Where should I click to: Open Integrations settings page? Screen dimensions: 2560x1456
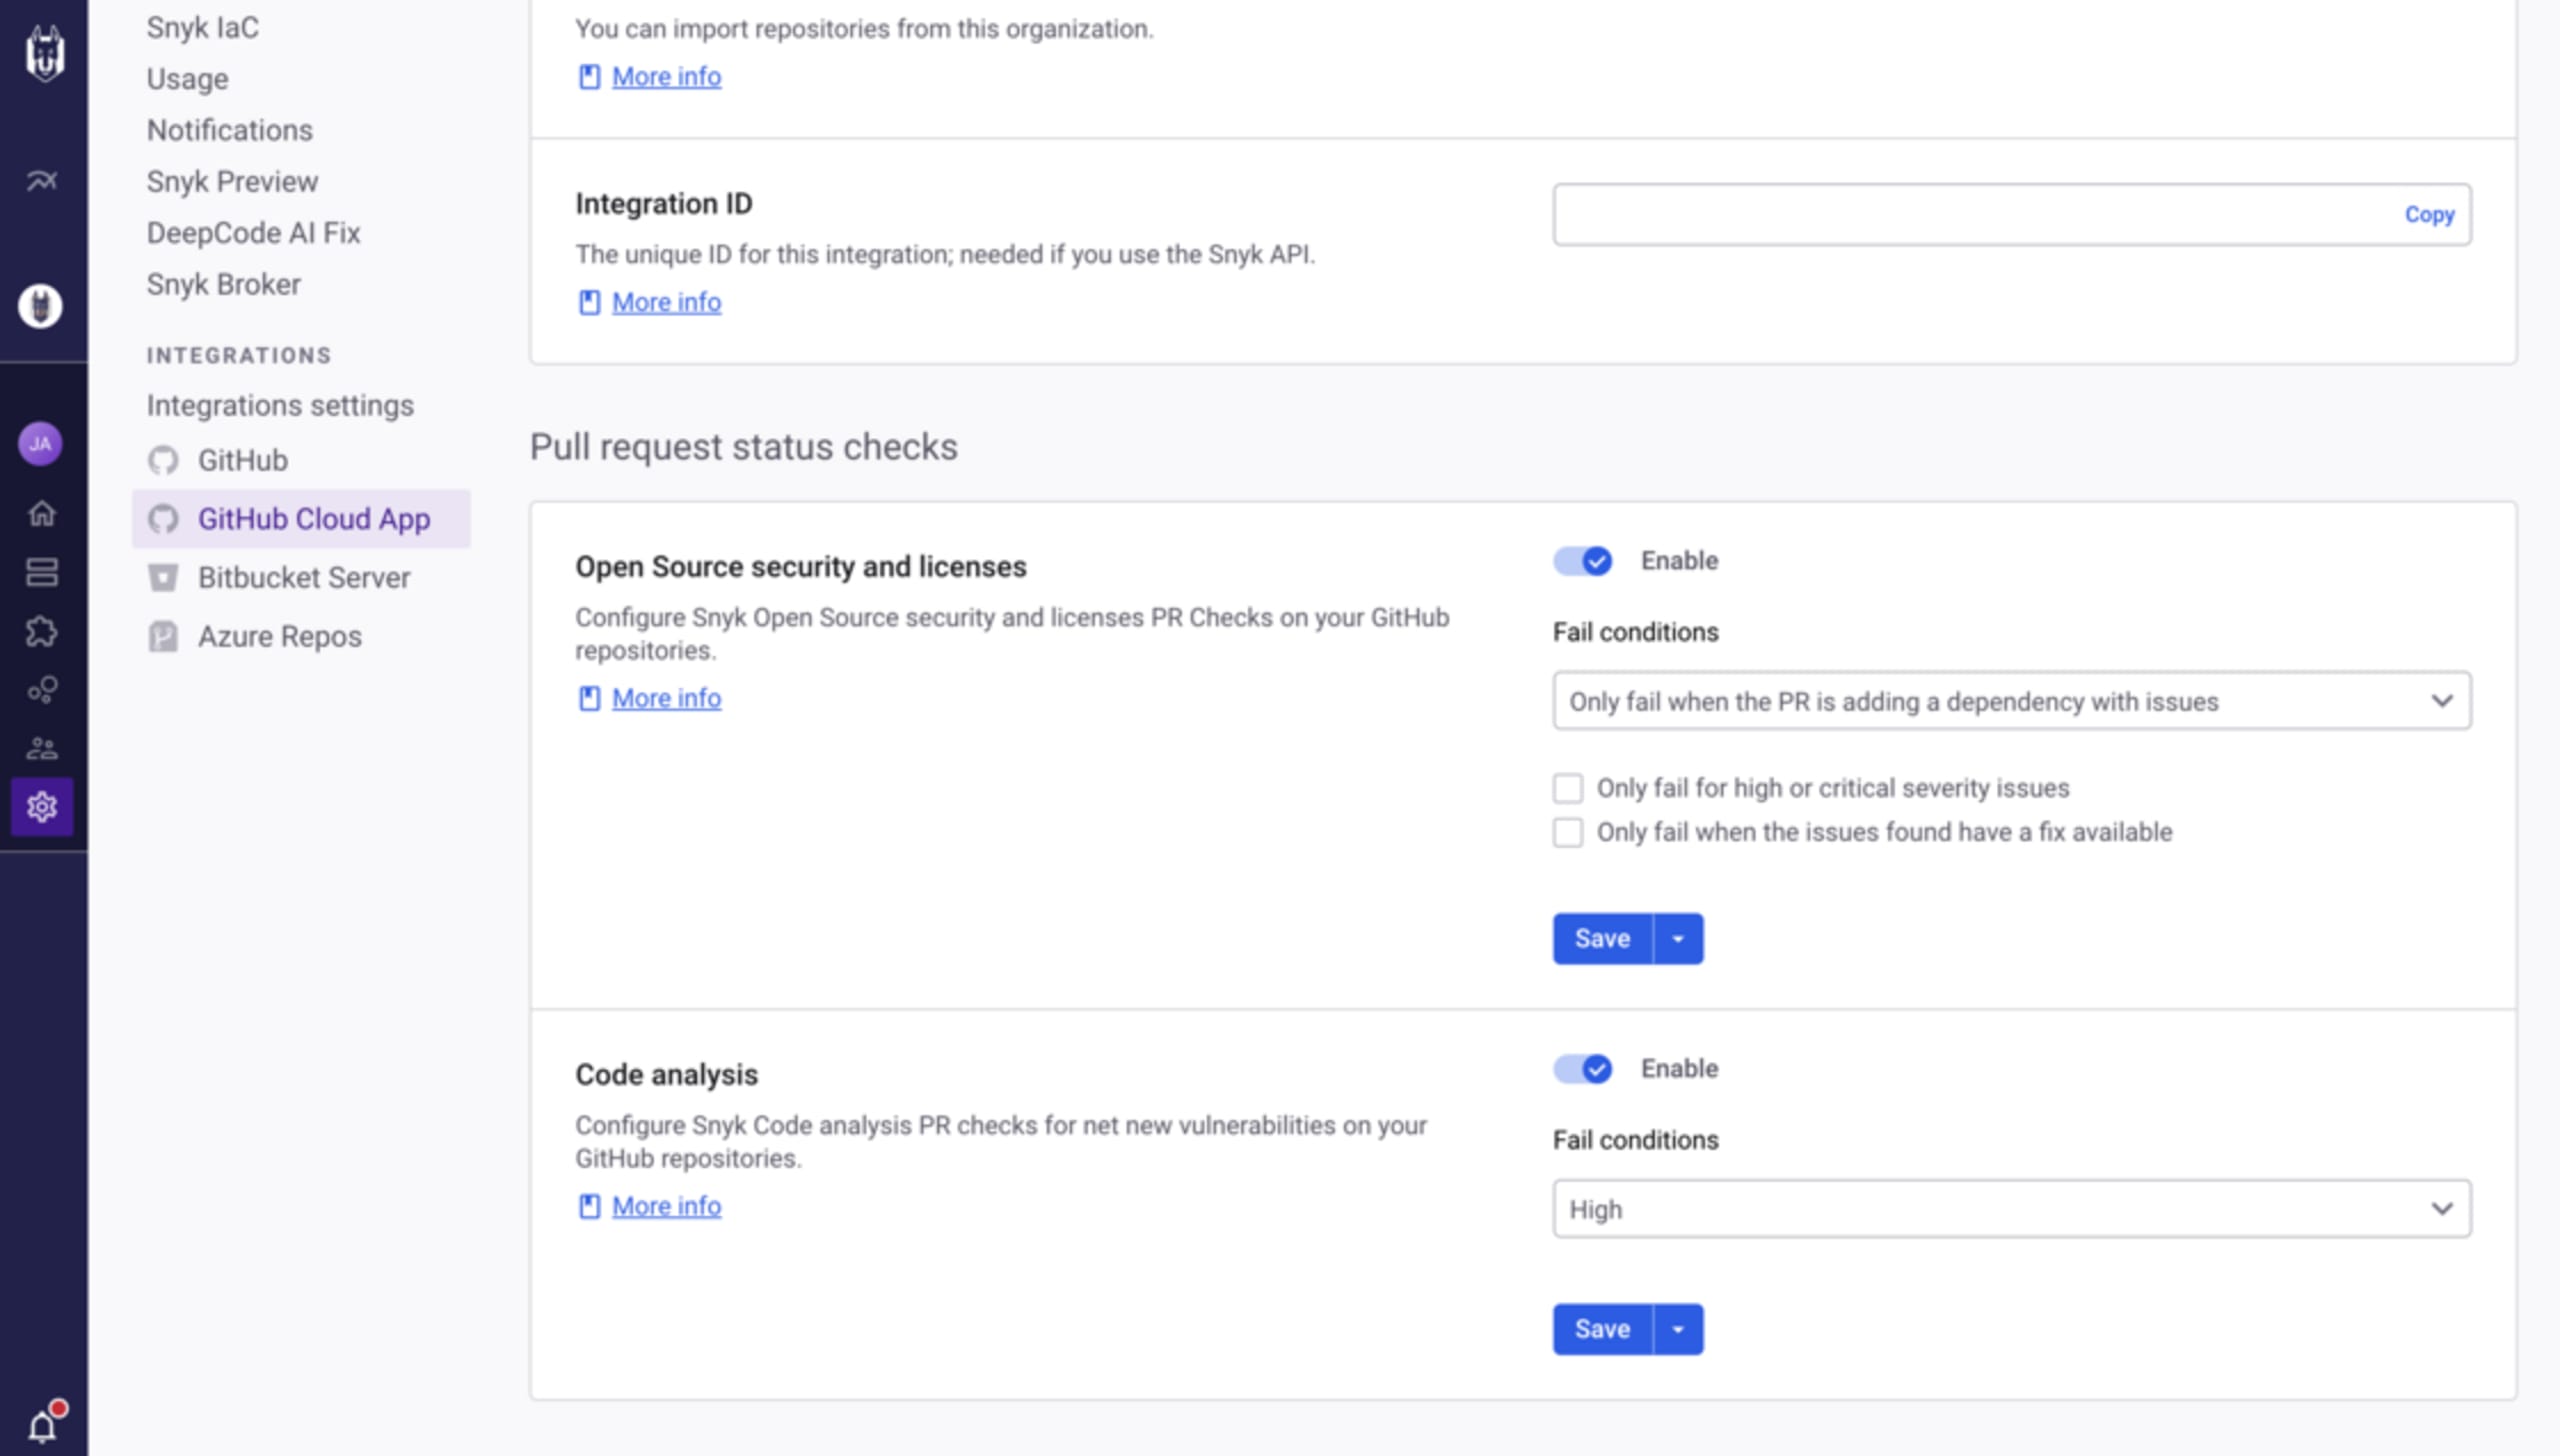pos(280,405)
